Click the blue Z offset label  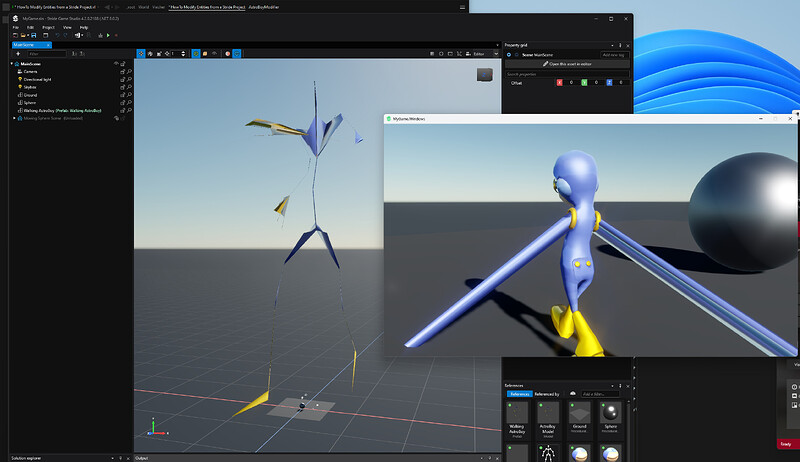tap(609, 83)
